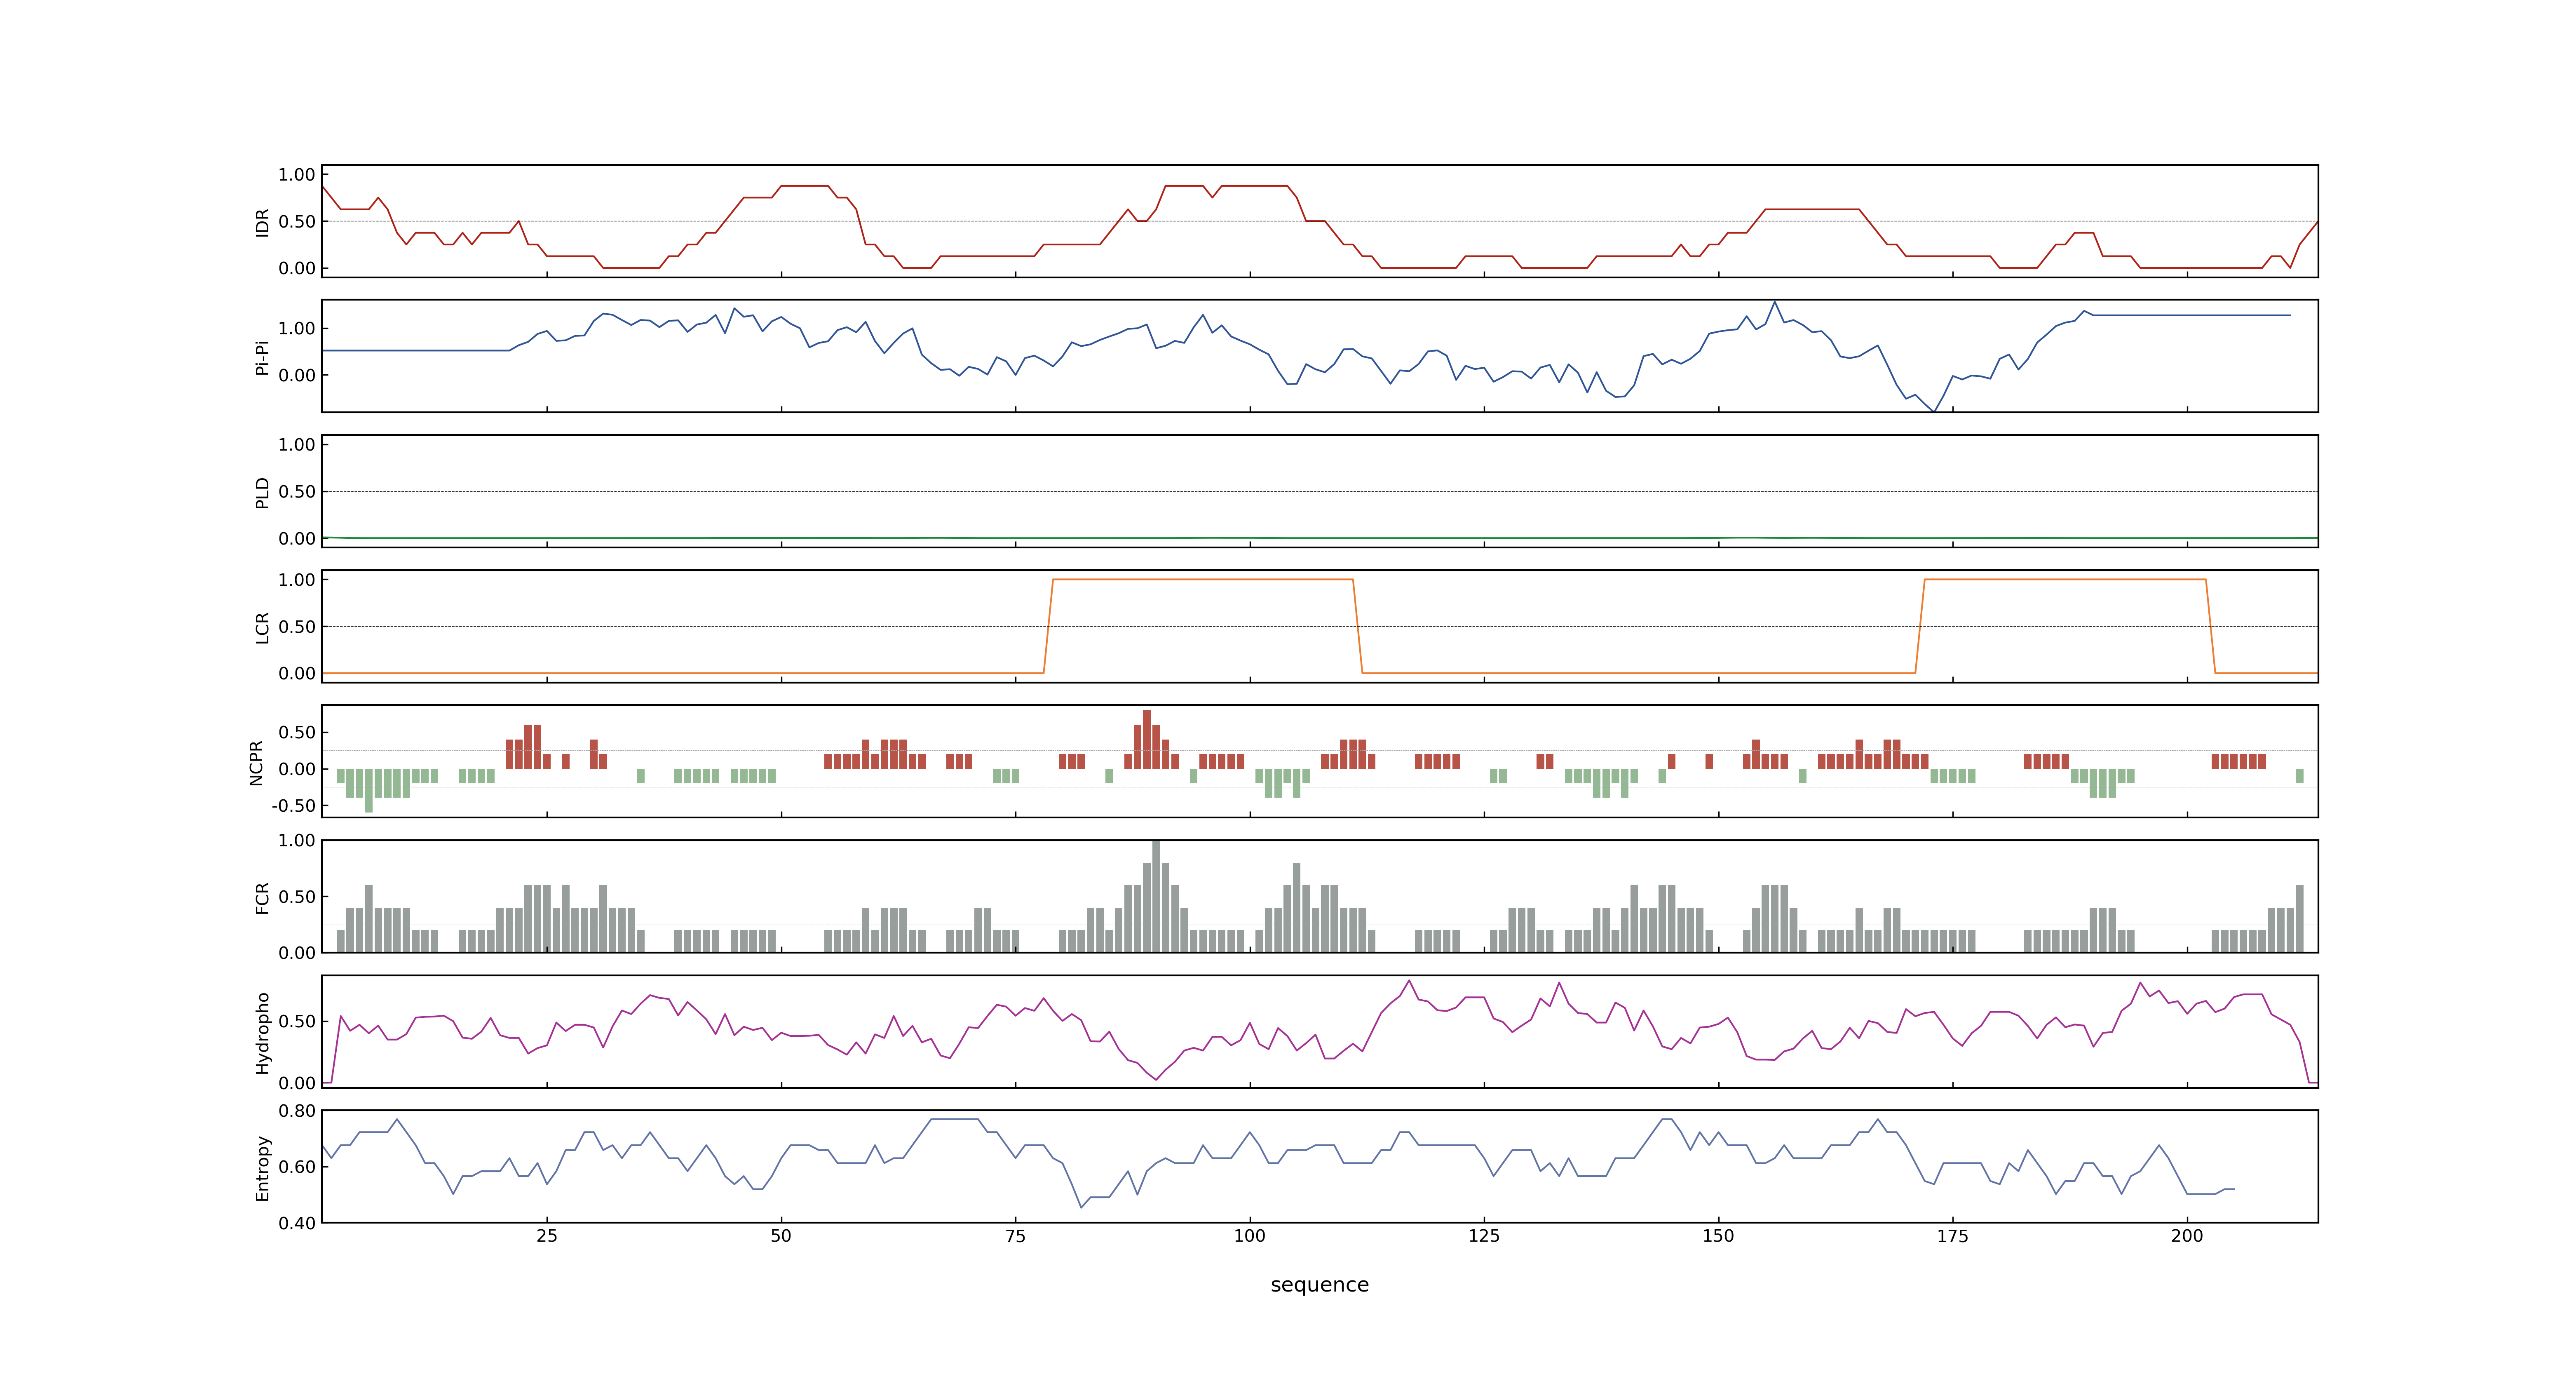The image size is (2576, 1374).
Task: Click the Entropy minimum near residue 82
Action: (1081, 1207)
